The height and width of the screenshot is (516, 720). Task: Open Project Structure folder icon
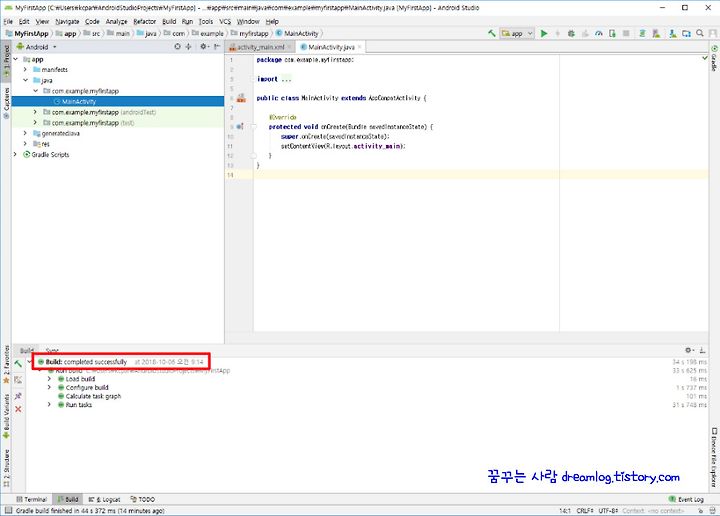click(x=686, y=33)
